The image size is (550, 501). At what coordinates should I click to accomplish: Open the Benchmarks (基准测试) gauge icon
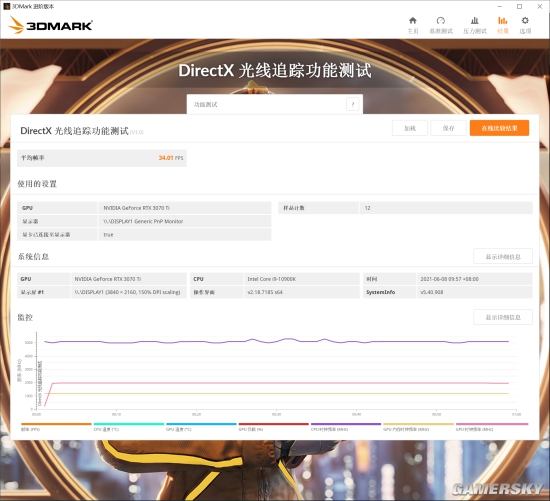[441, 21]
